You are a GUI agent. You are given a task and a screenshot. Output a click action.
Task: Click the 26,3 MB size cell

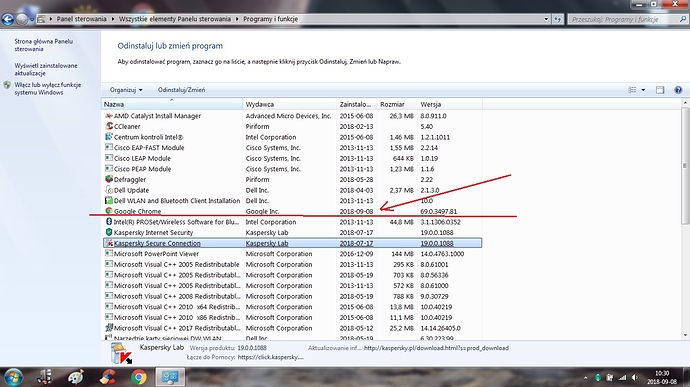tap(401, 116)
